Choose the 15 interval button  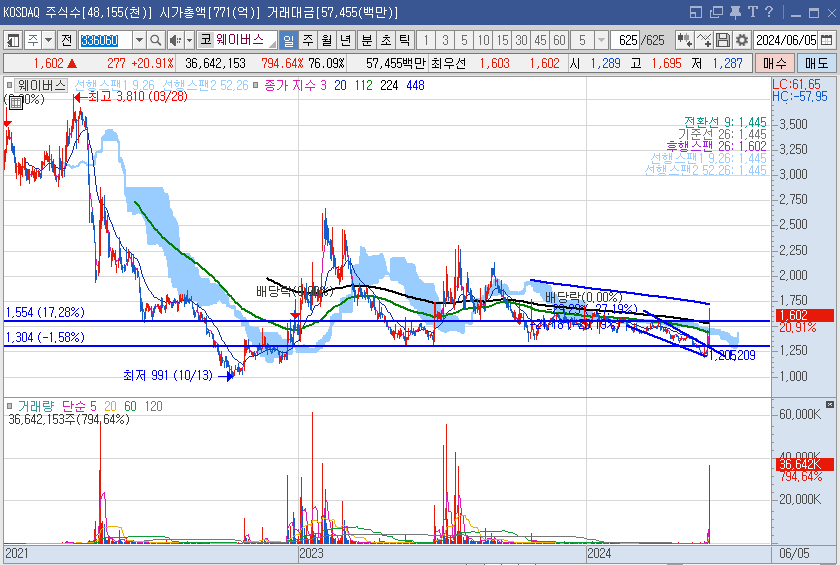[502, 40]
